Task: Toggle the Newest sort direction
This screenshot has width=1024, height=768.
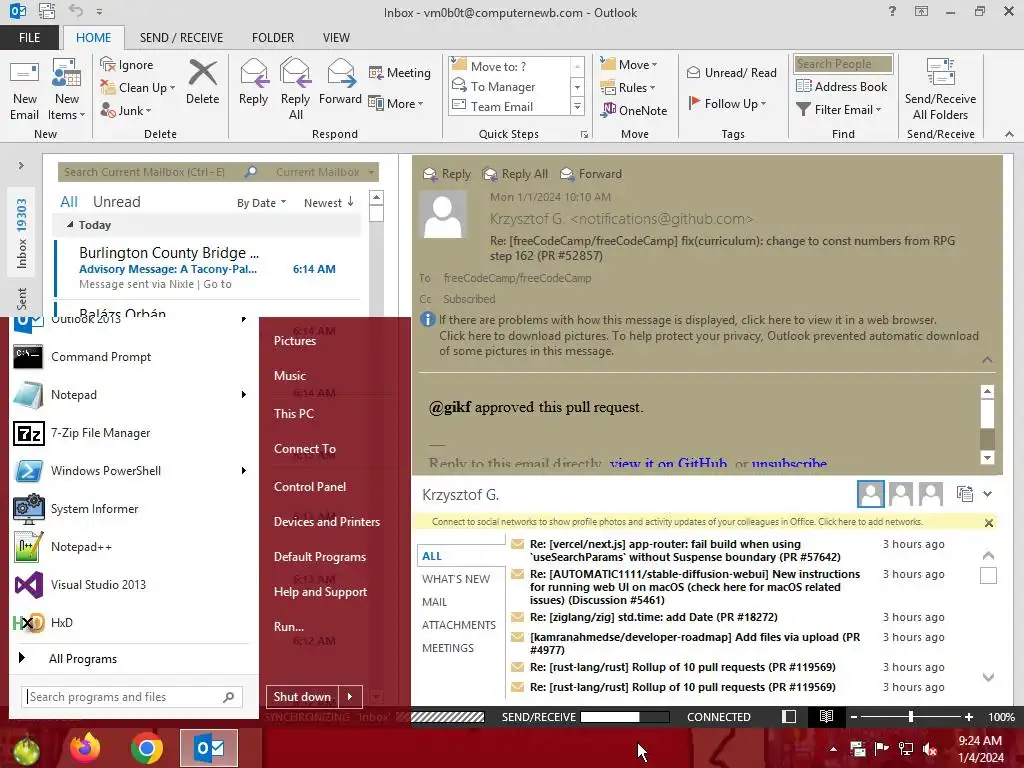Action: pos(328,202)
